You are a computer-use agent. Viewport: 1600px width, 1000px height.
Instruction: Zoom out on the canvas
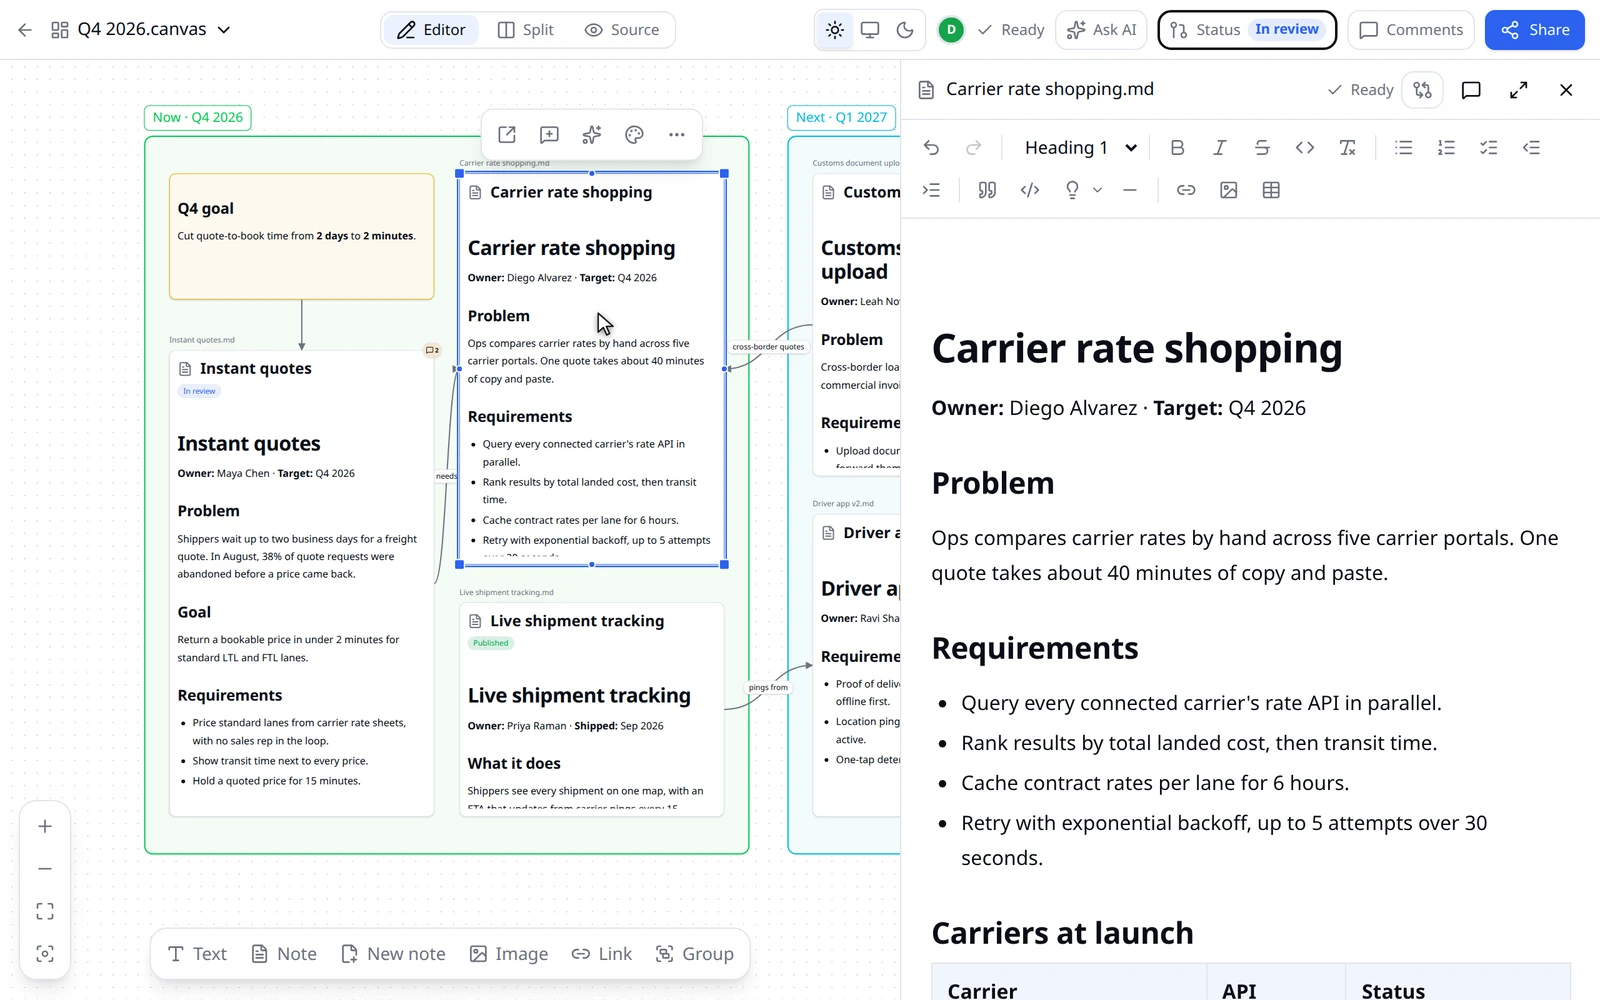pyautogui.click(x=45, y=869)
